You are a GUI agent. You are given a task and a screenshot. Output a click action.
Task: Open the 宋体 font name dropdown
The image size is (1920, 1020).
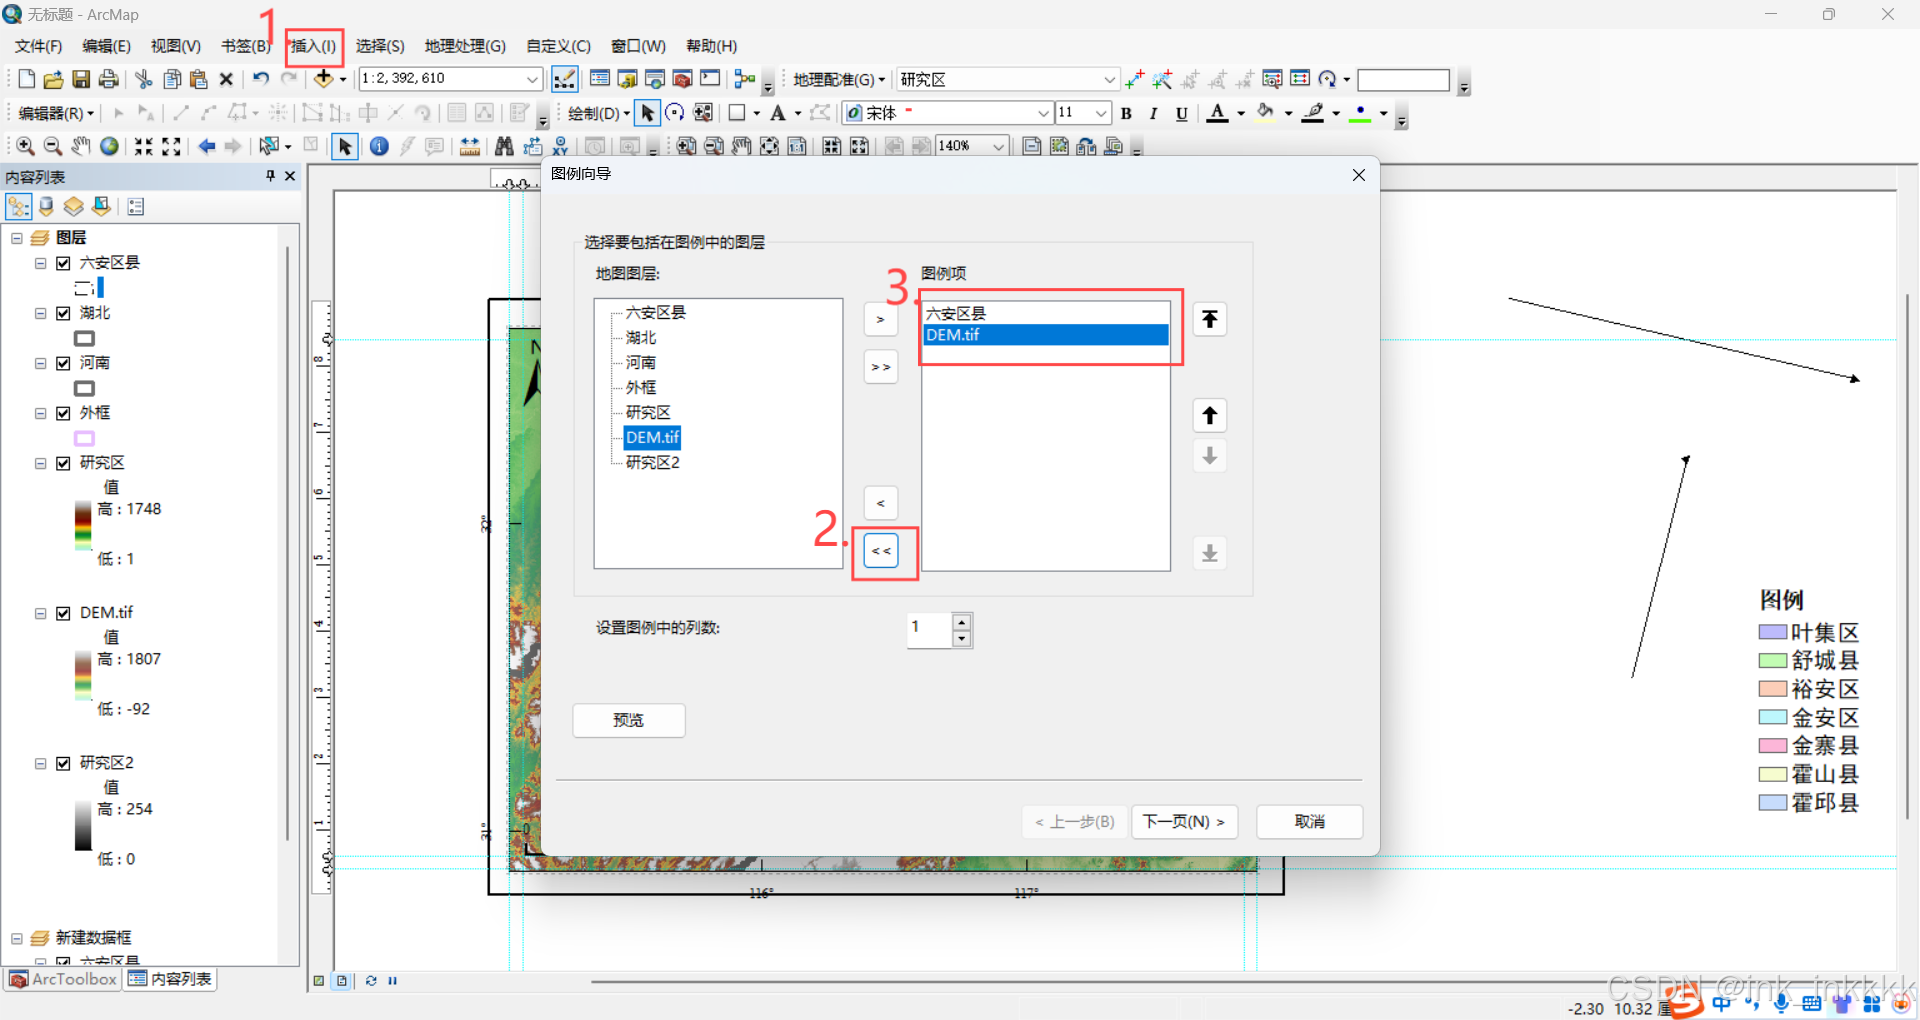coord(1043,113)
